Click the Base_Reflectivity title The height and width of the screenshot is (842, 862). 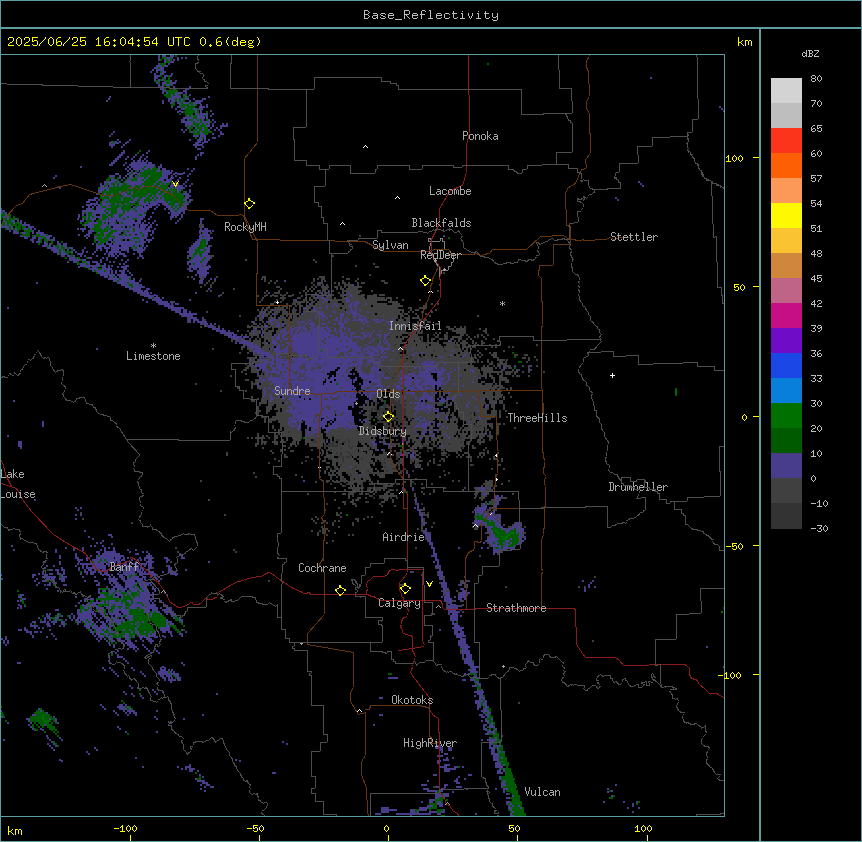431,15
